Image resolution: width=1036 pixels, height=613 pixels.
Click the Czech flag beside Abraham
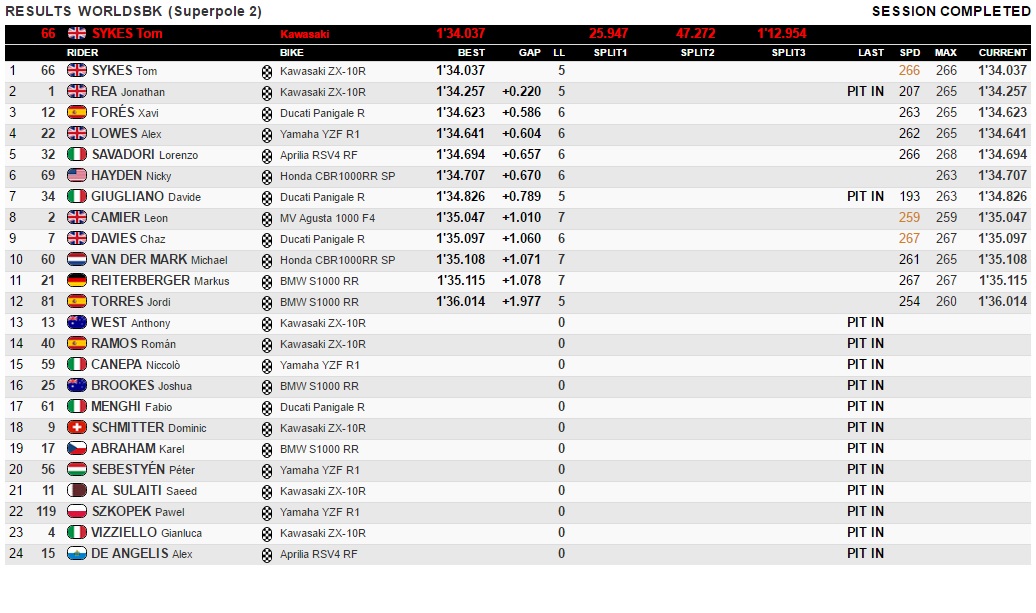77,449
